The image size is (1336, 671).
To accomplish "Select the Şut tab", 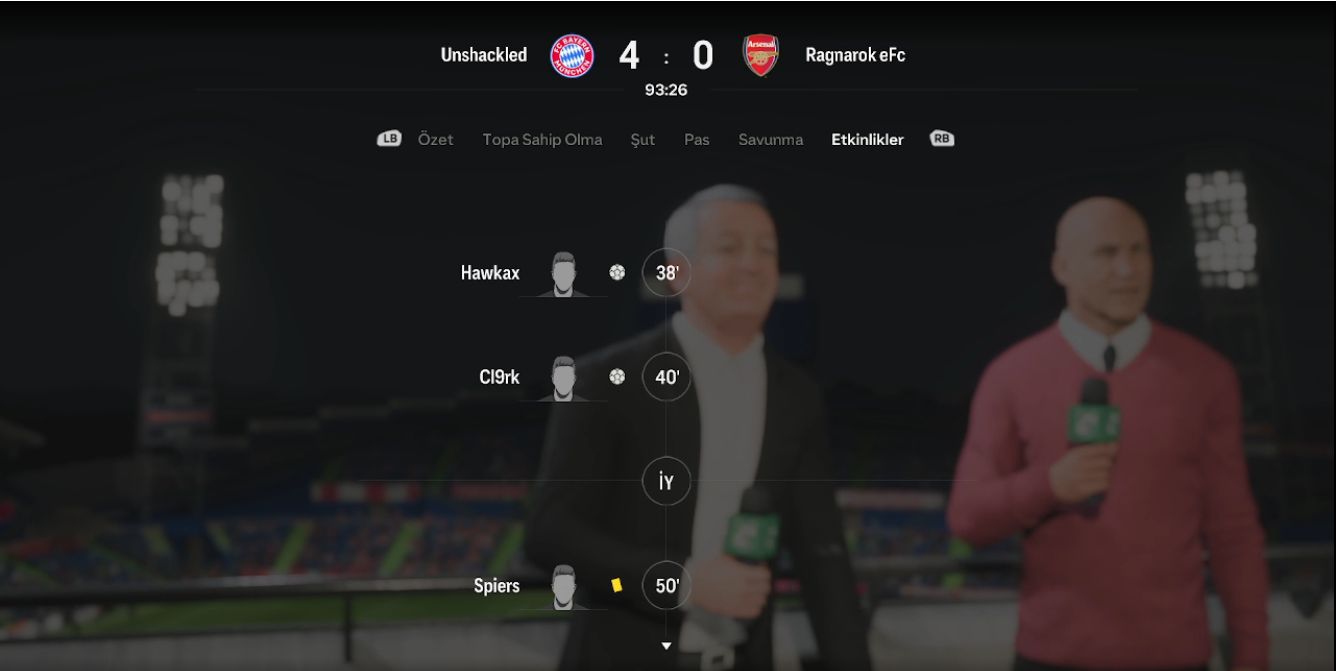I will (643, 140).
